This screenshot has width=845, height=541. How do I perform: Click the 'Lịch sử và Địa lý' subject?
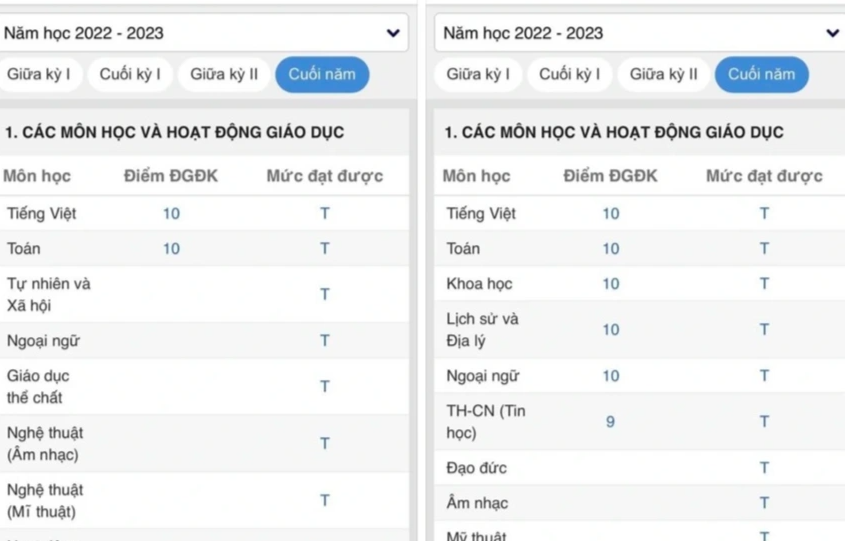click(482, 330)
